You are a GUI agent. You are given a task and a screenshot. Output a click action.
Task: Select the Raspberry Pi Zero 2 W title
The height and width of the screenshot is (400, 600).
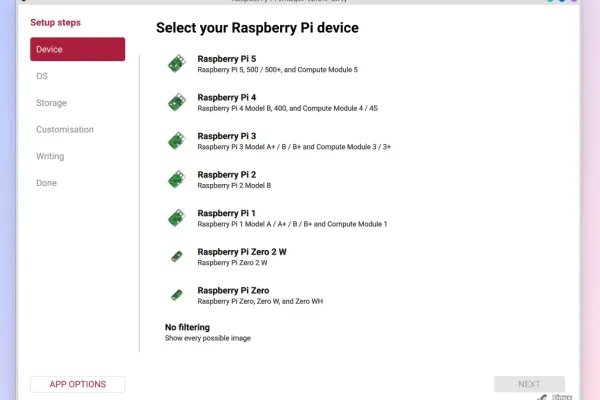[x=242, y=252]
